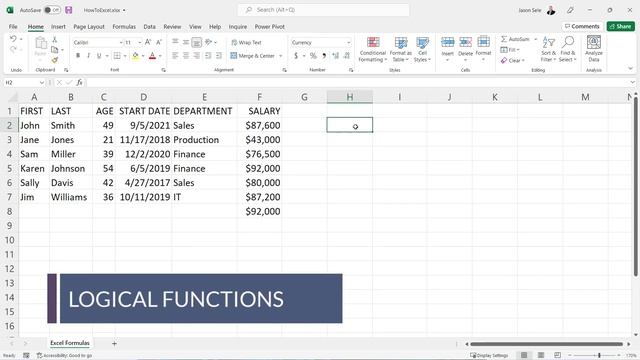Click Increase Decimal icon

[x=336, y=56]
